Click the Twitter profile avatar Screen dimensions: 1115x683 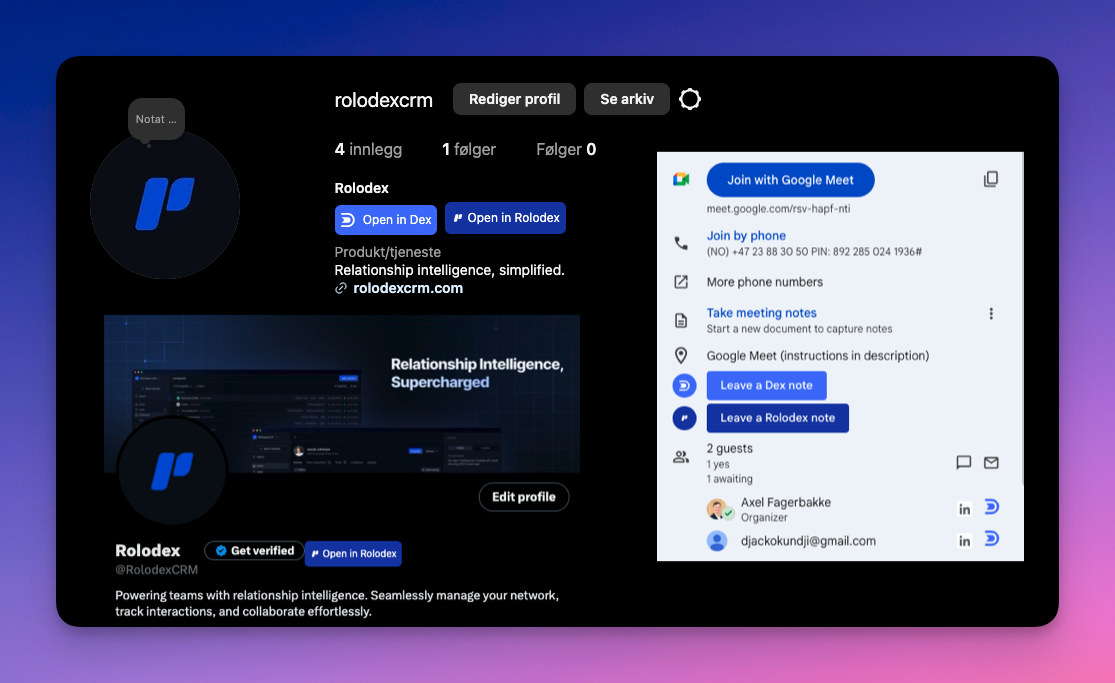[172, 471]
